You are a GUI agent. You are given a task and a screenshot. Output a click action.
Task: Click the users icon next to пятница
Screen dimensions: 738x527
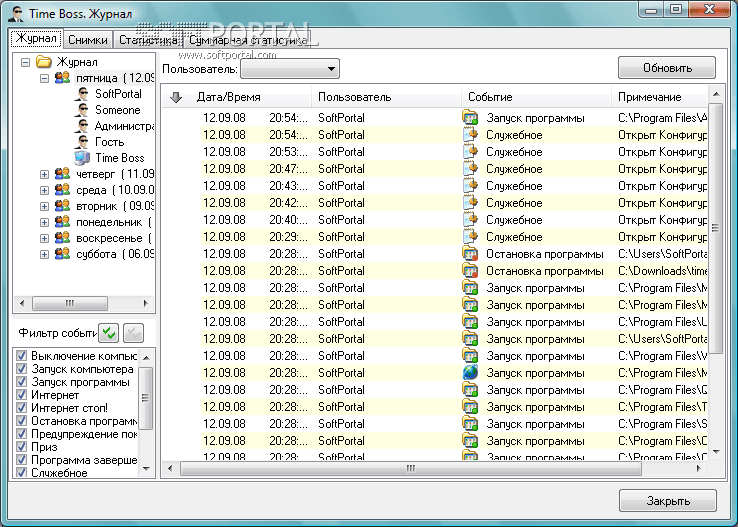click(x=62, y=78)
